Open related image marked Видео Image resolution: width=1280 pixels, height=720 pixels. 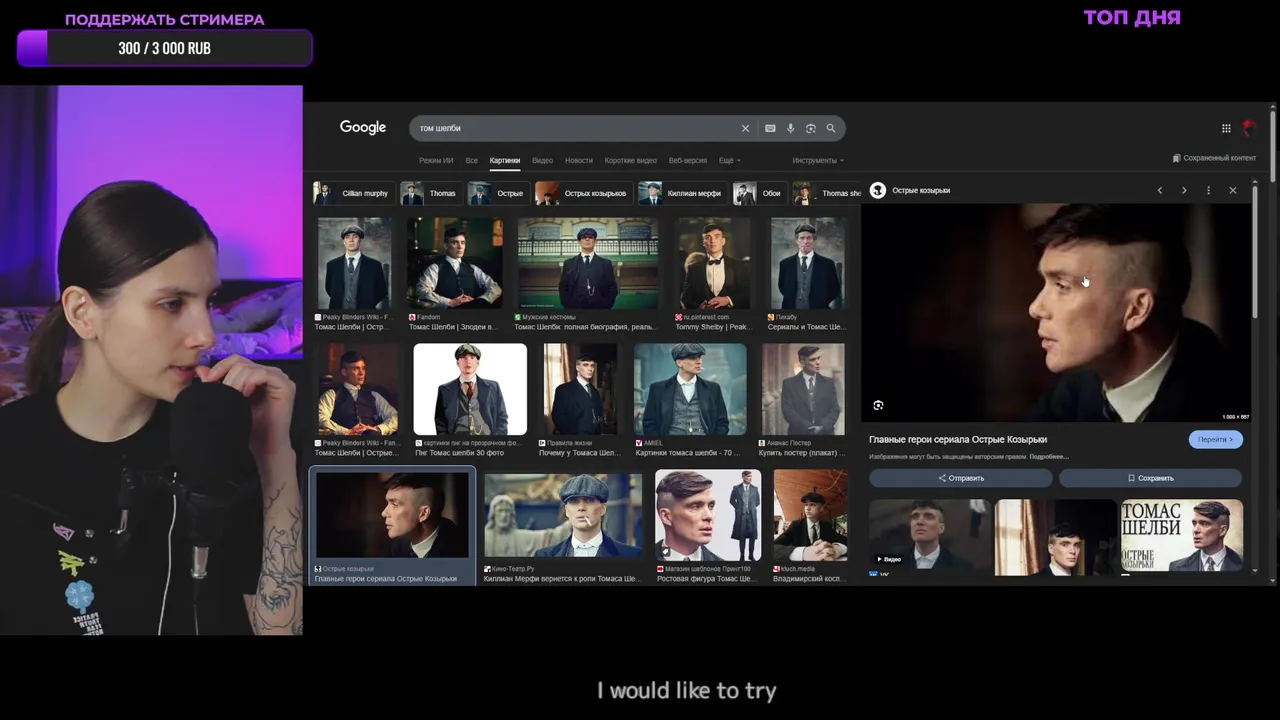pyautogui.click(x=930, y=536)
